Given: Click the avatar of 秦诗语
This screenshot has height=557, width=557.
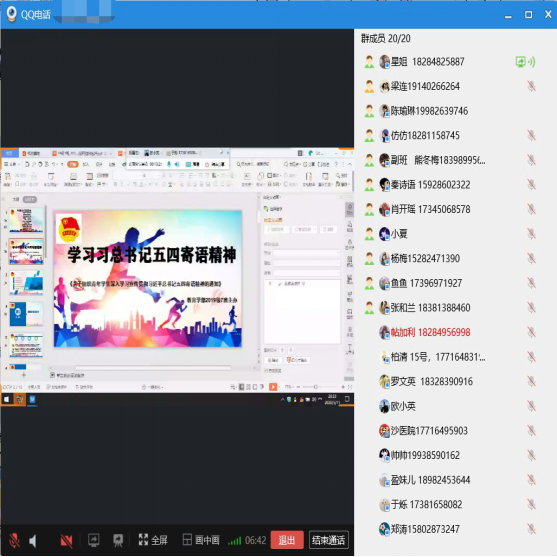Looking at the screenshot, I should point(384,185).
